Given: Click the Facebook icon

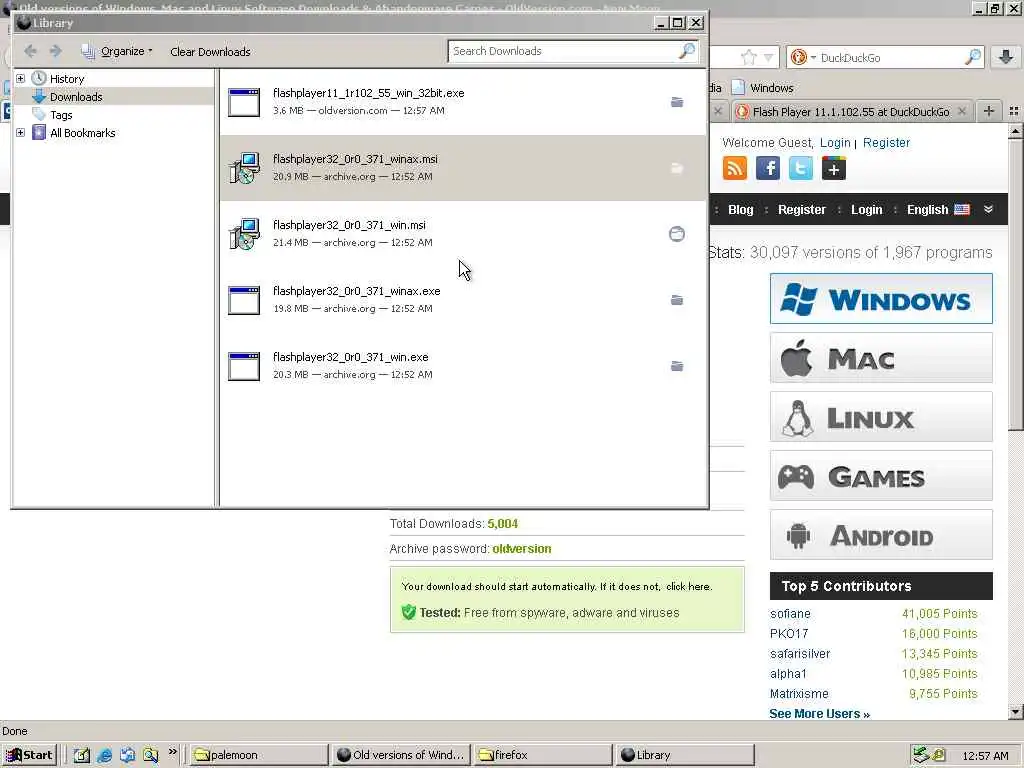Looking at the screenshot, I should click(x=768, y=168).
